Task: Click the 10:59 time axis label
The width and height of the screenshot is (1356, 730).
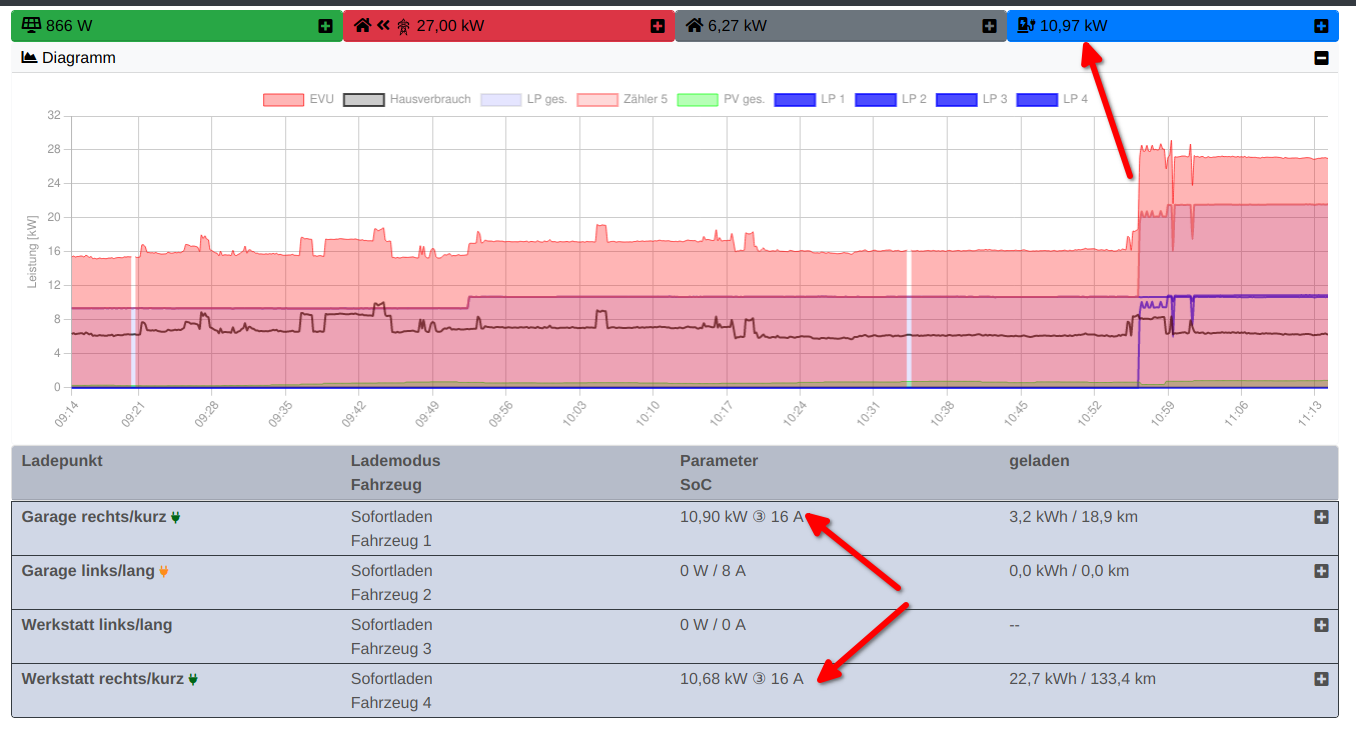Action: [1162, 414]
